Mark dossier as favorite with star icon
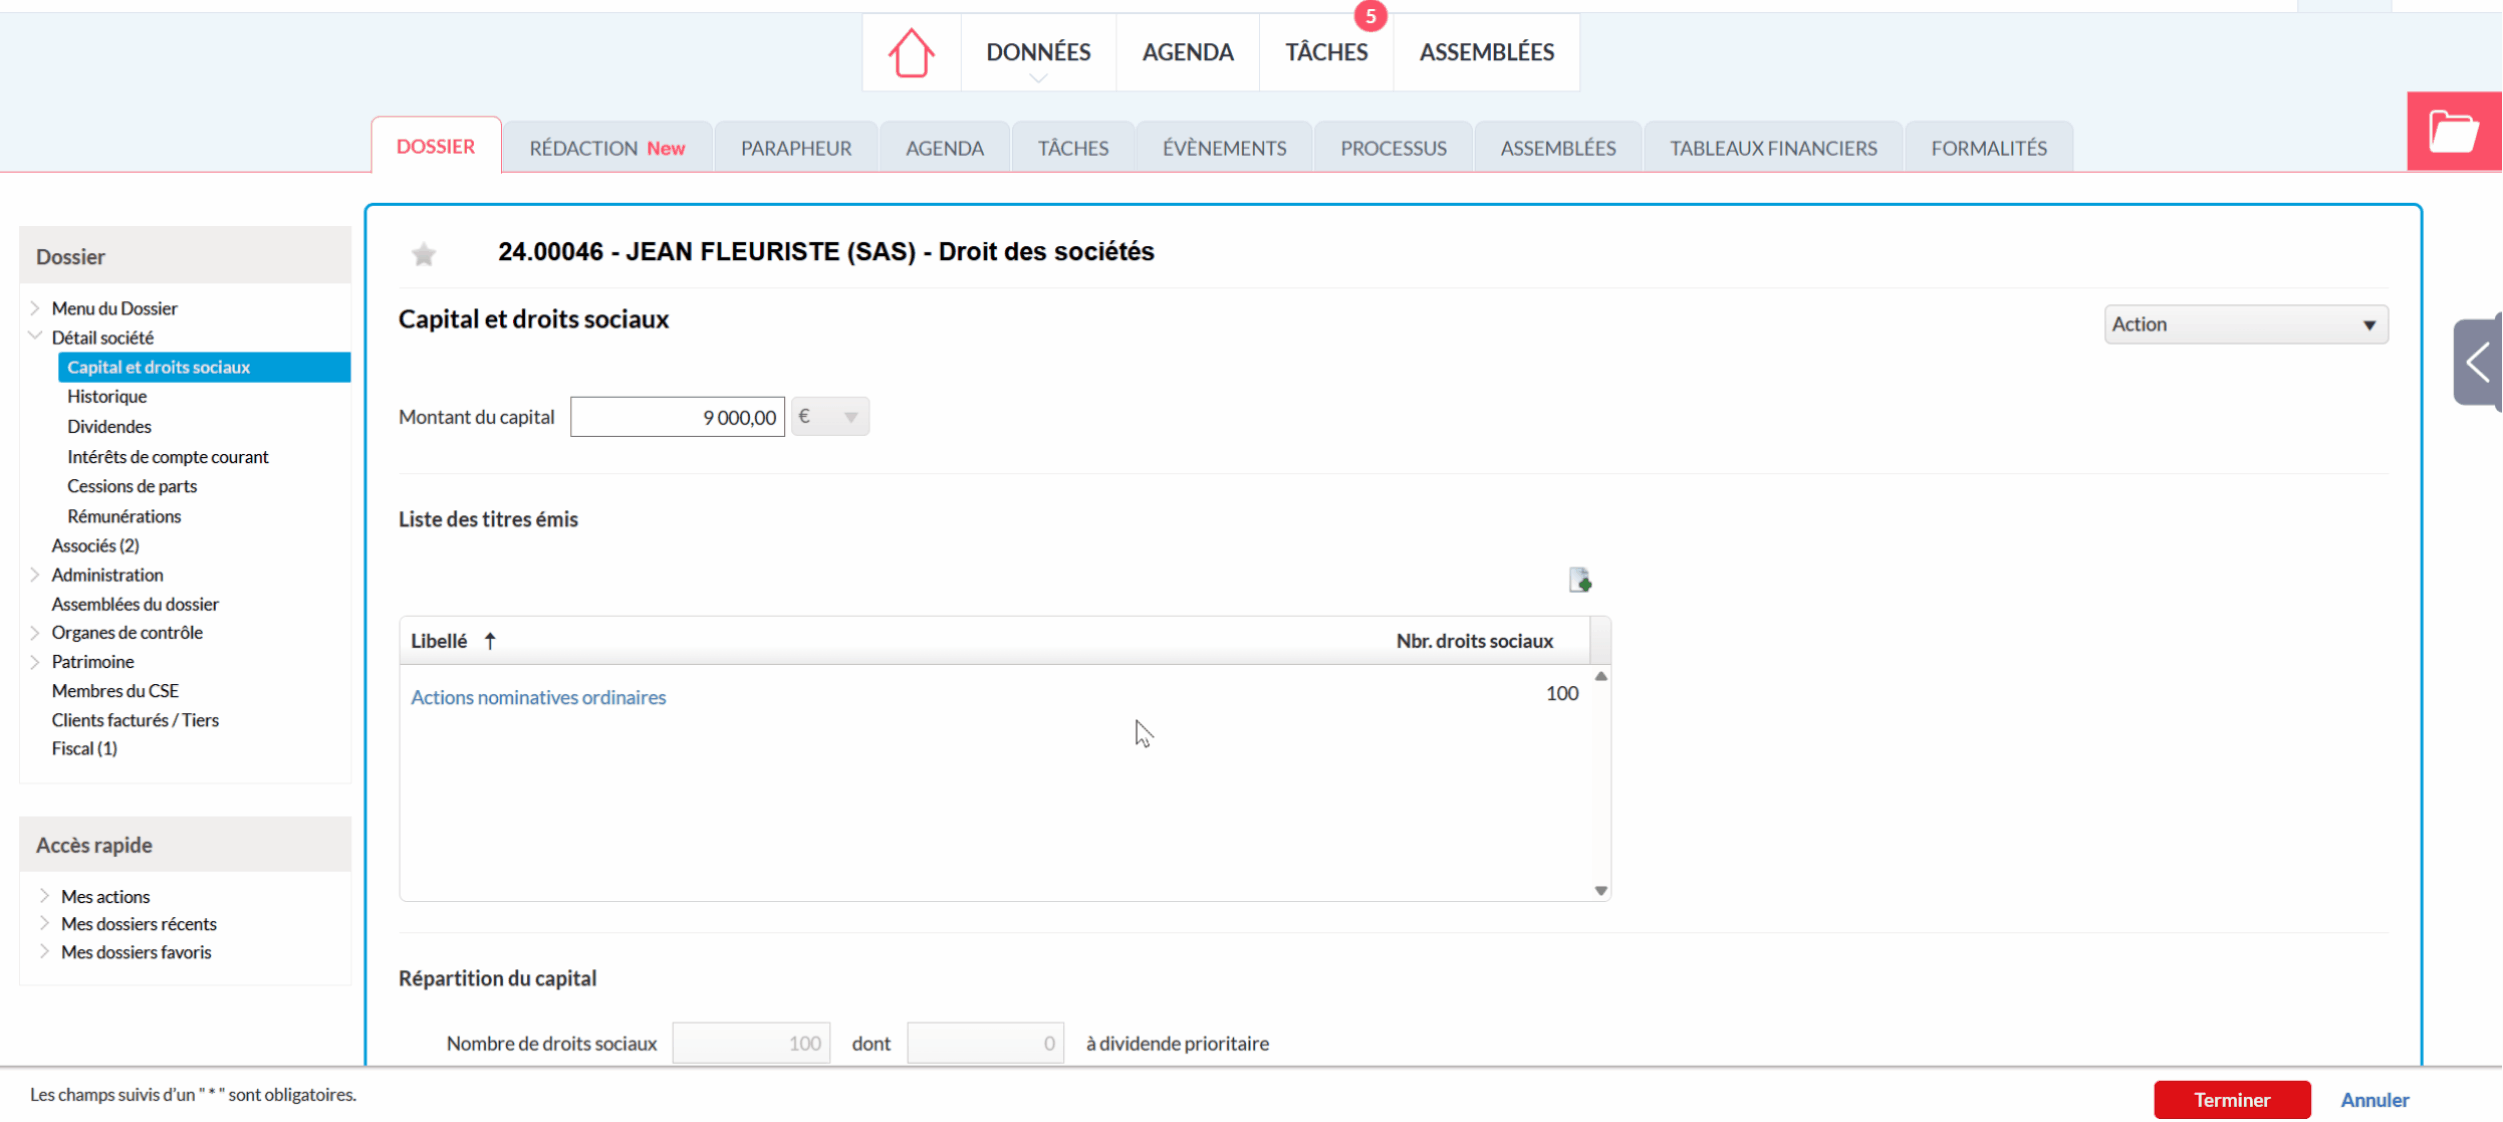The image size is (2503, 1122). coord(424,254)
